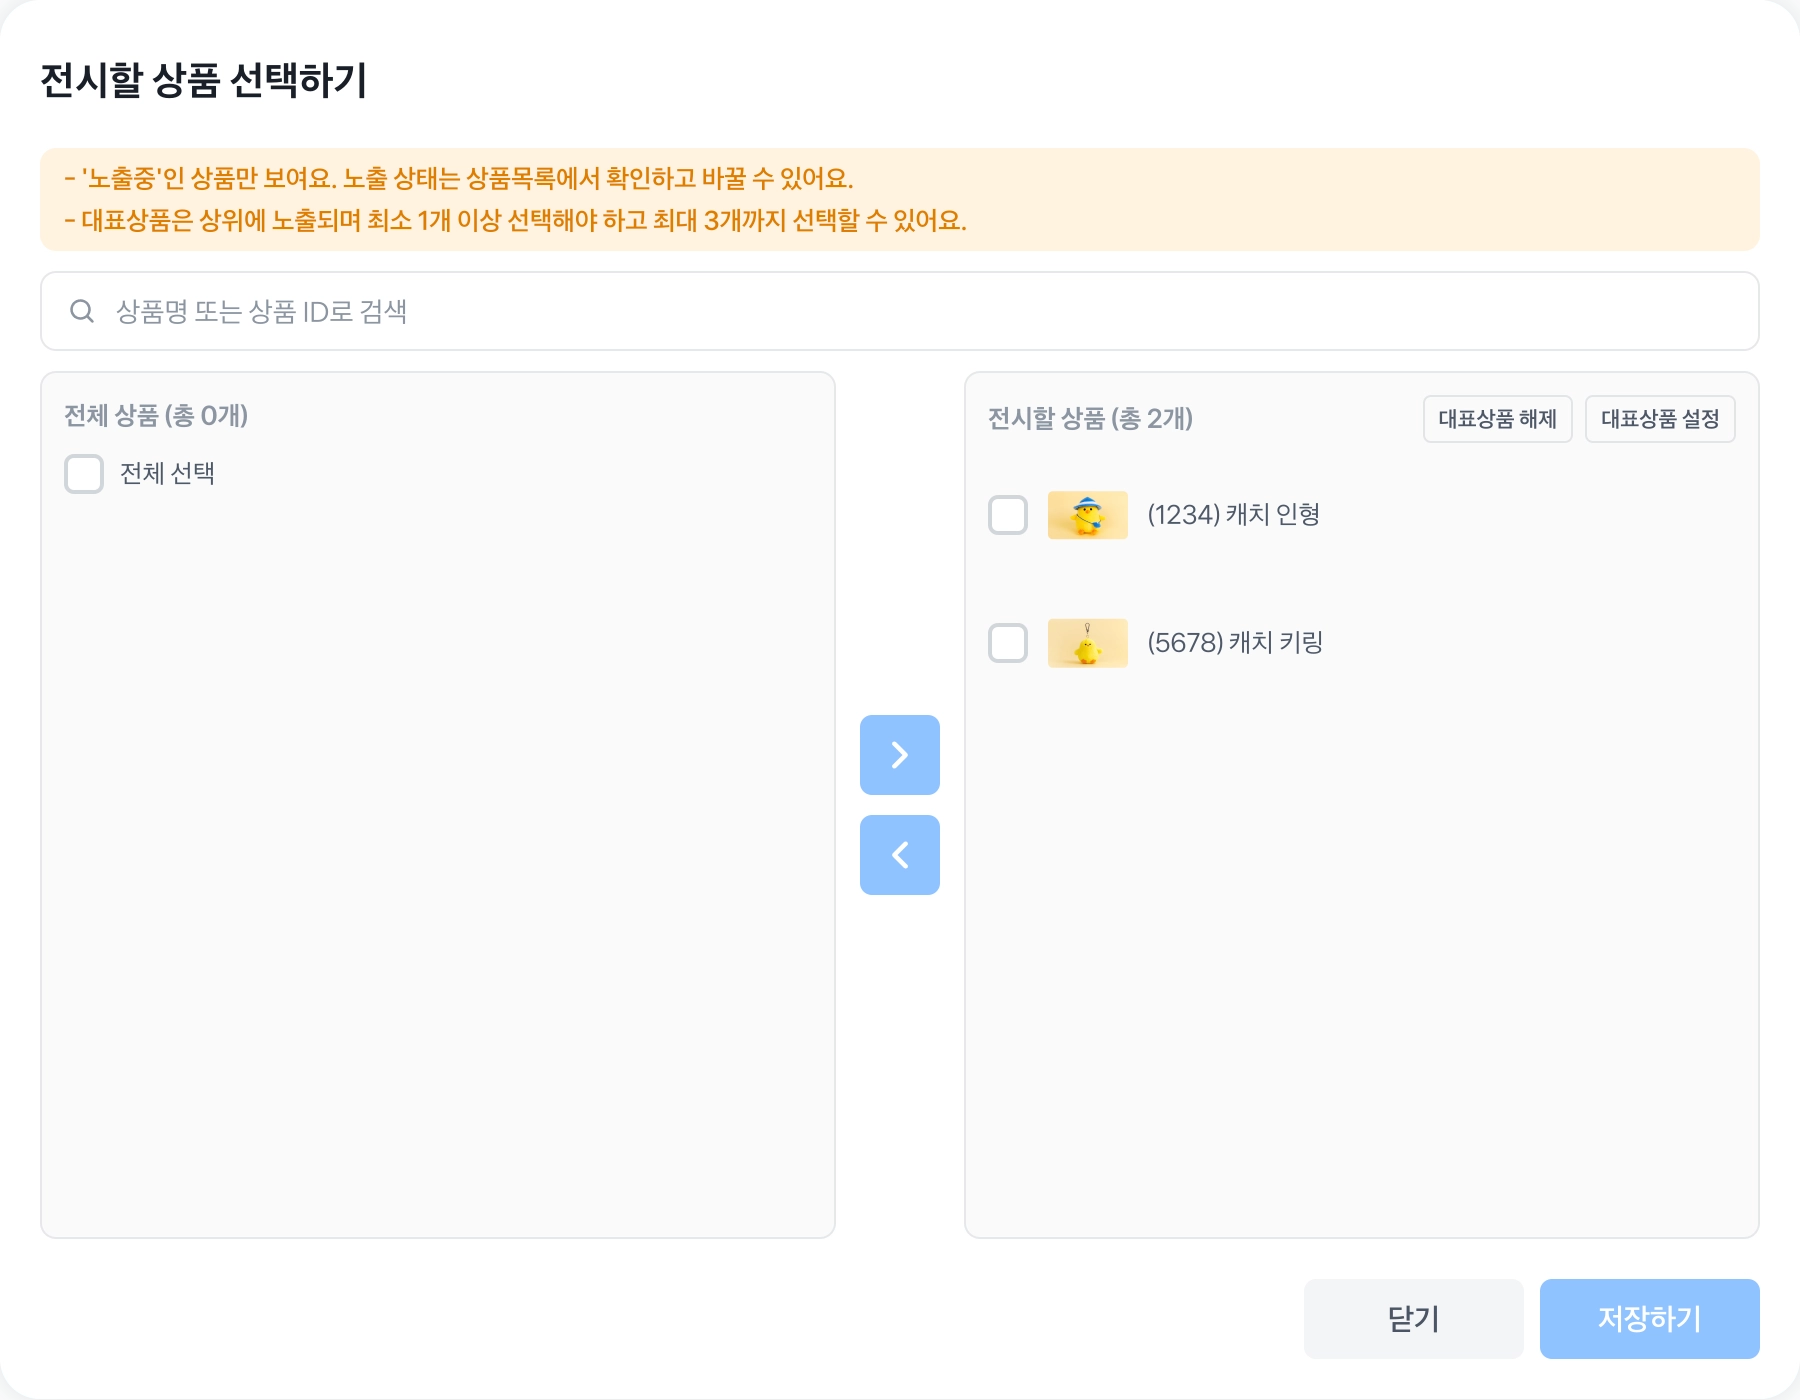Select the (5678) 캐치 키링 product name
The image size is (1800, 1400).
[x=1235, y=643]
